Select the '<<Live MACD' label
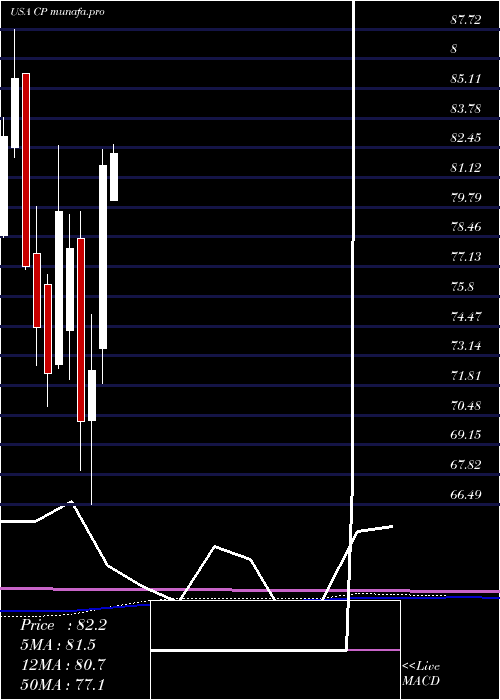Viewport: 500px width, 700px height. [421, 673]
